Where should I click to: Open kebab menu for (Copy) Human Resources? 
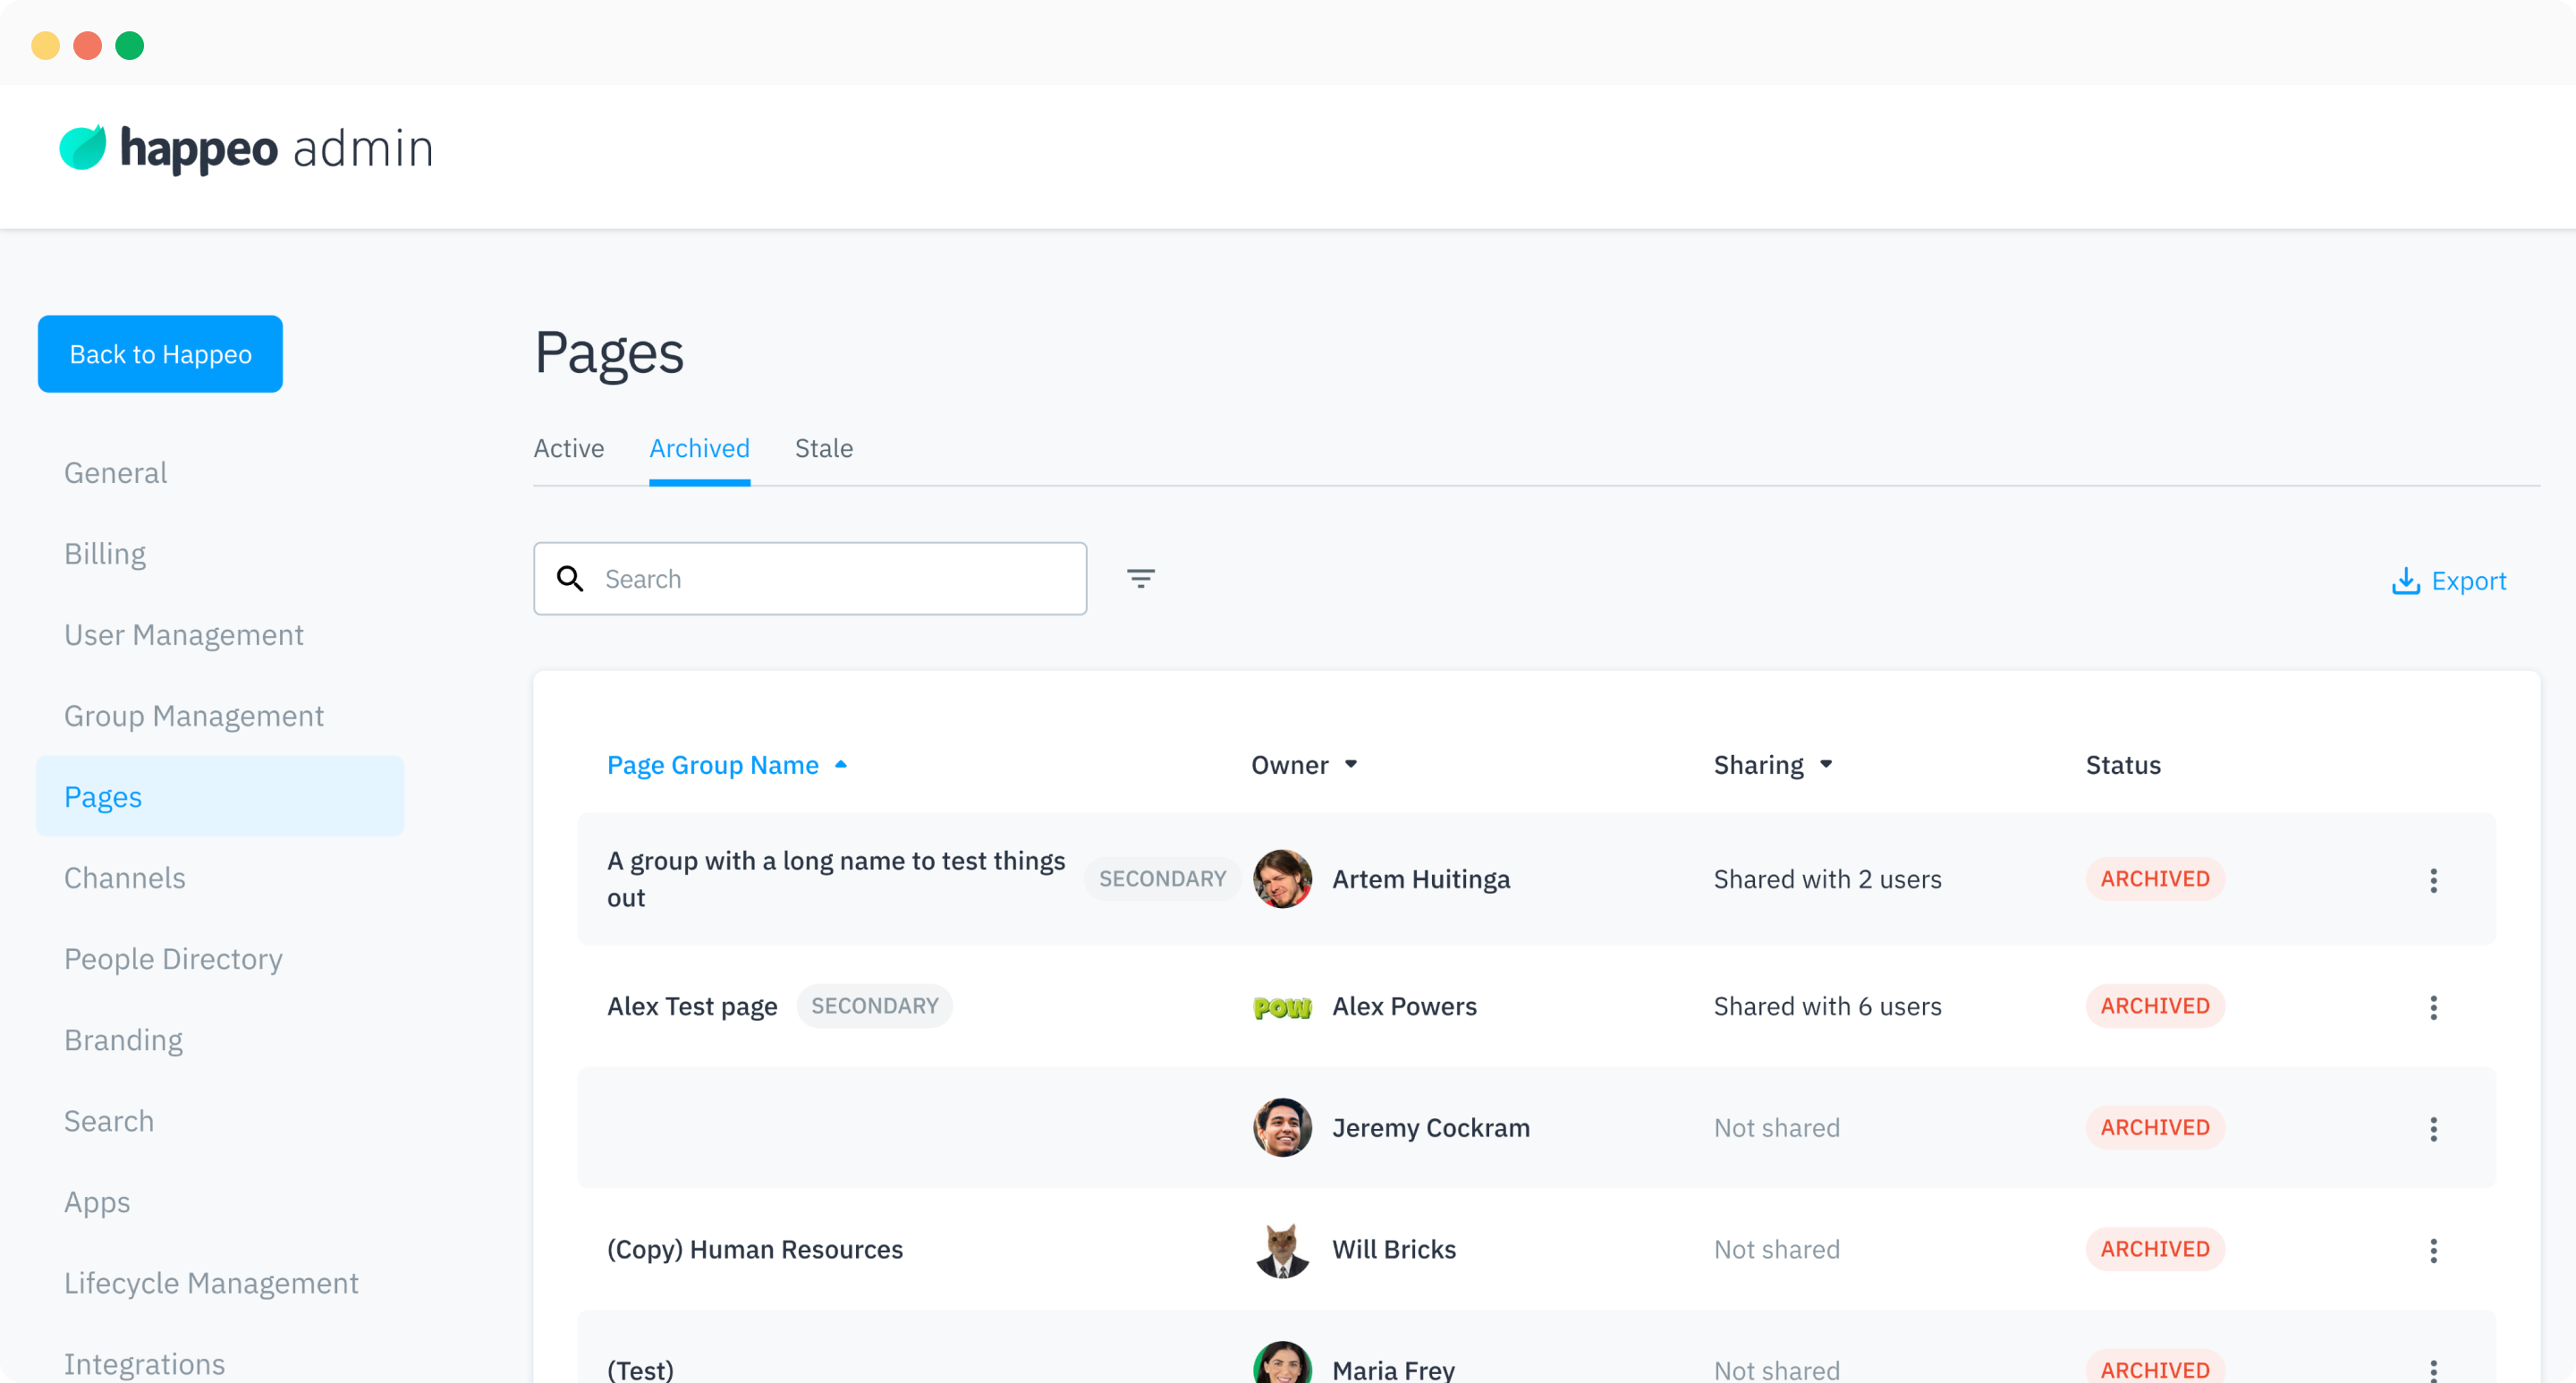coord(2433,1250)
